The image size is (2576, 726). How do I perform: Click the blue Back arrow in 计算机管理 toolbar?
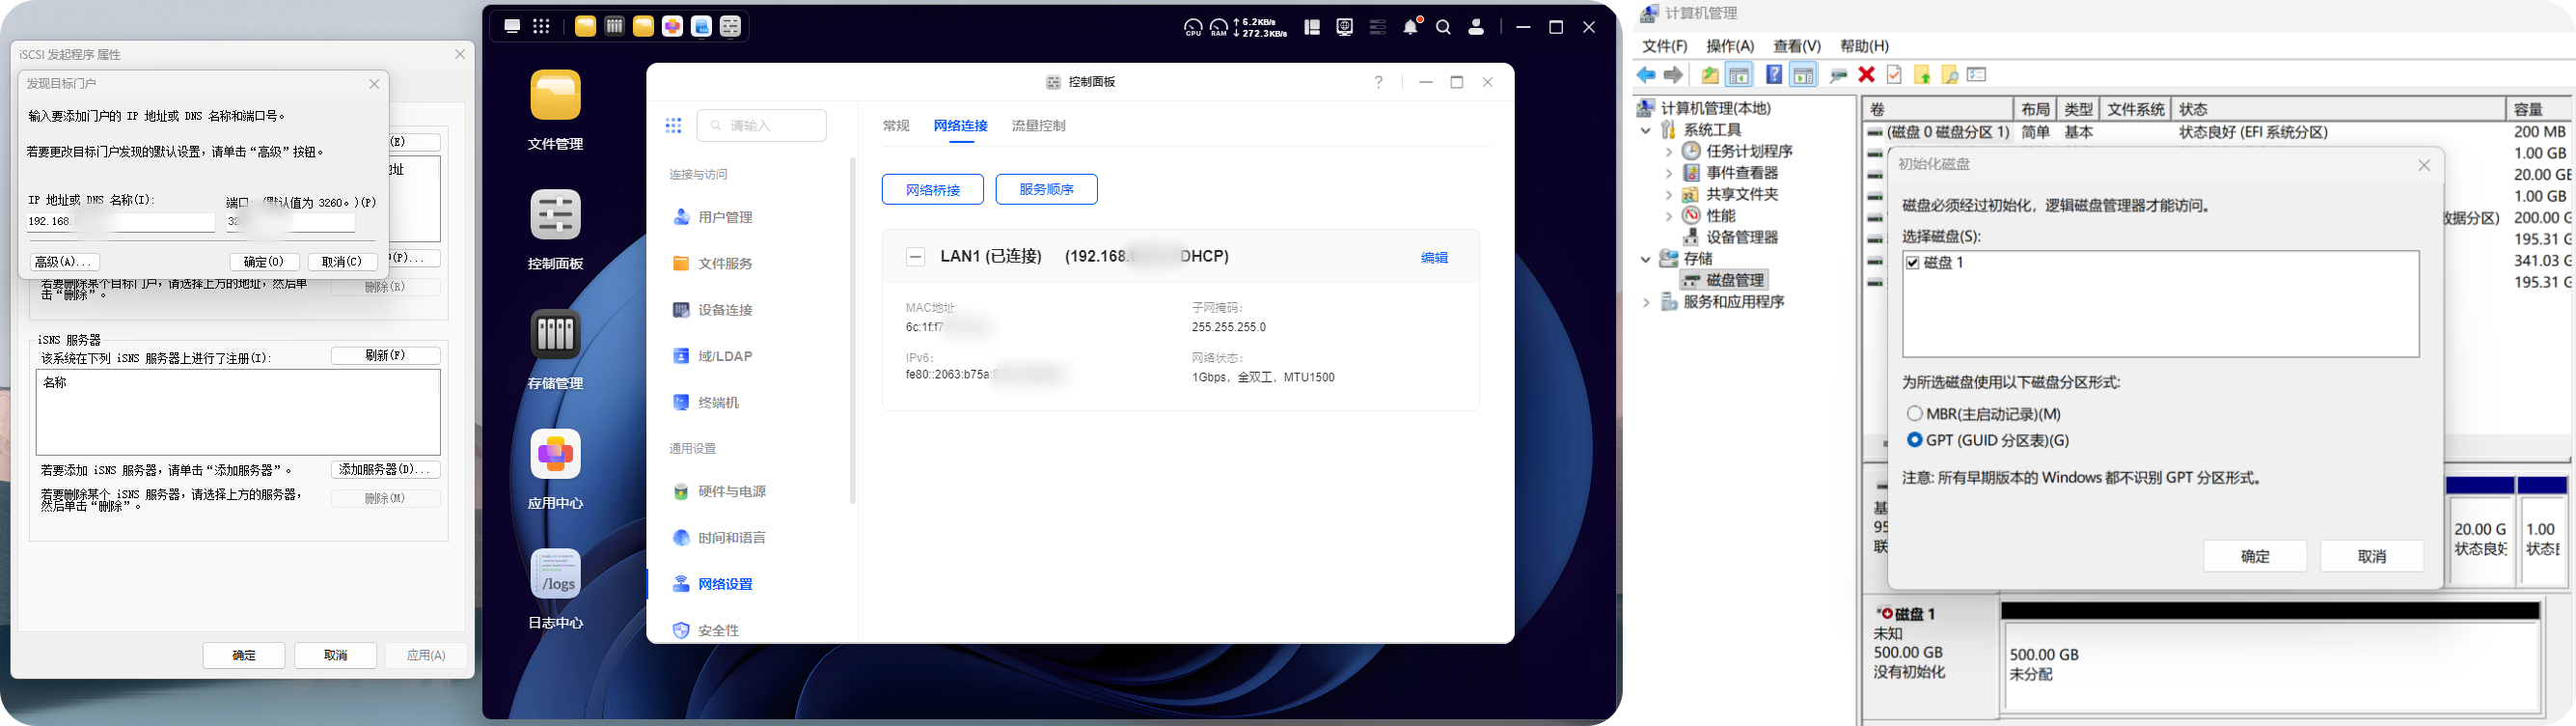pyautogui.click(x=1646, y=75)
